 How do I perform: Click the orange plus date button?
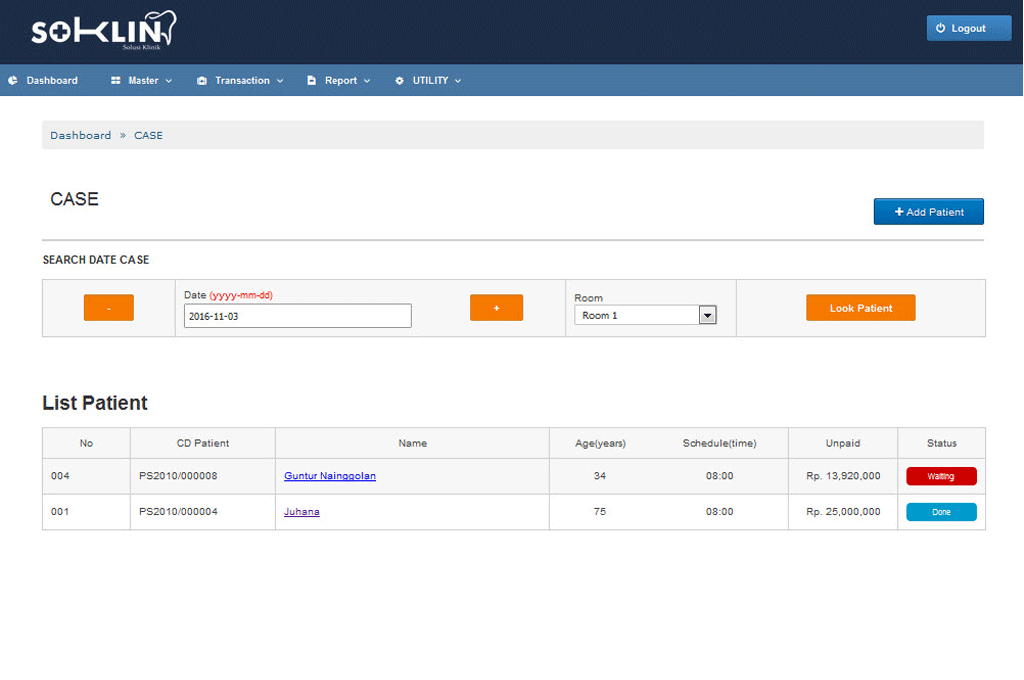pos(496,308)
